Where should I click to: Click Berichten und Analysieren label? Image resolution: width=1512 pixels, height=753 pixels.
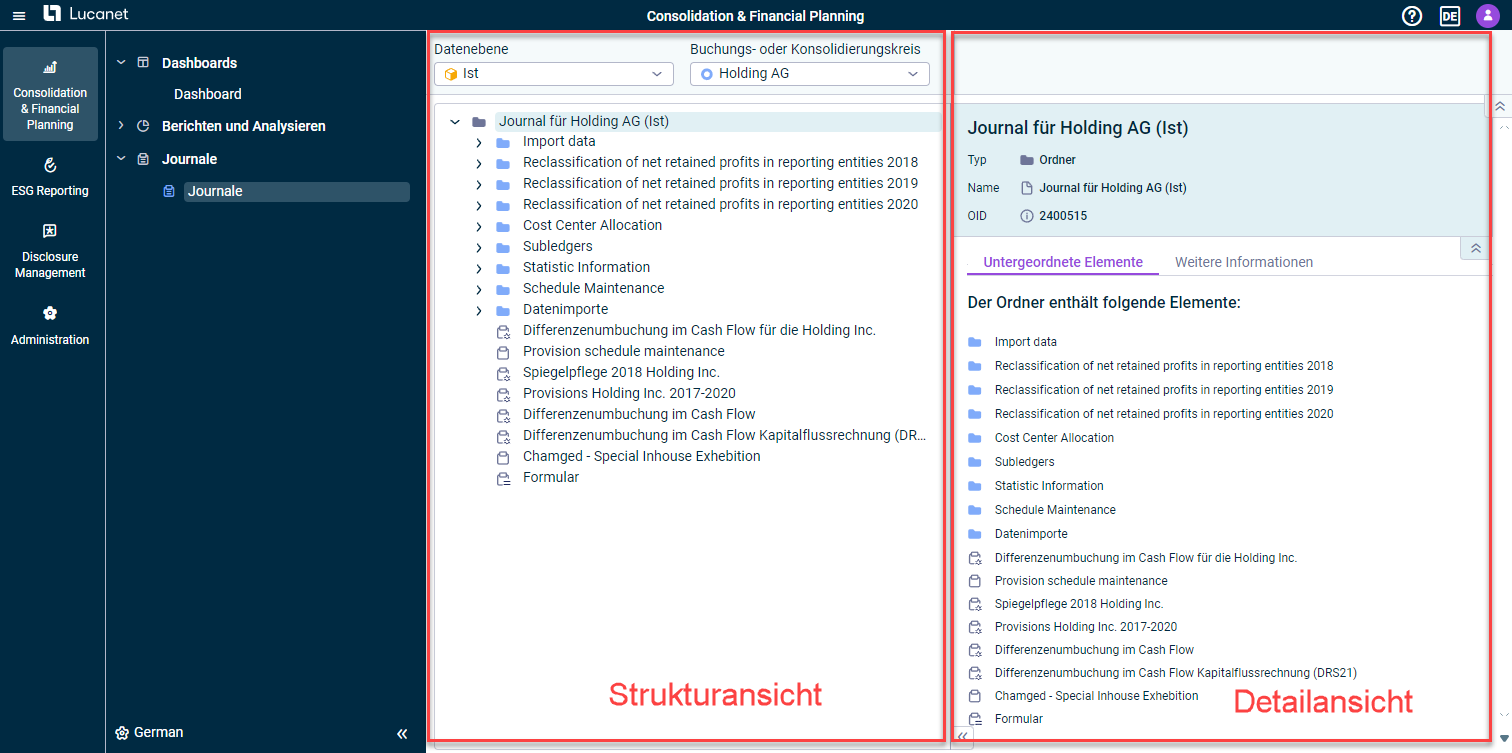243,126
